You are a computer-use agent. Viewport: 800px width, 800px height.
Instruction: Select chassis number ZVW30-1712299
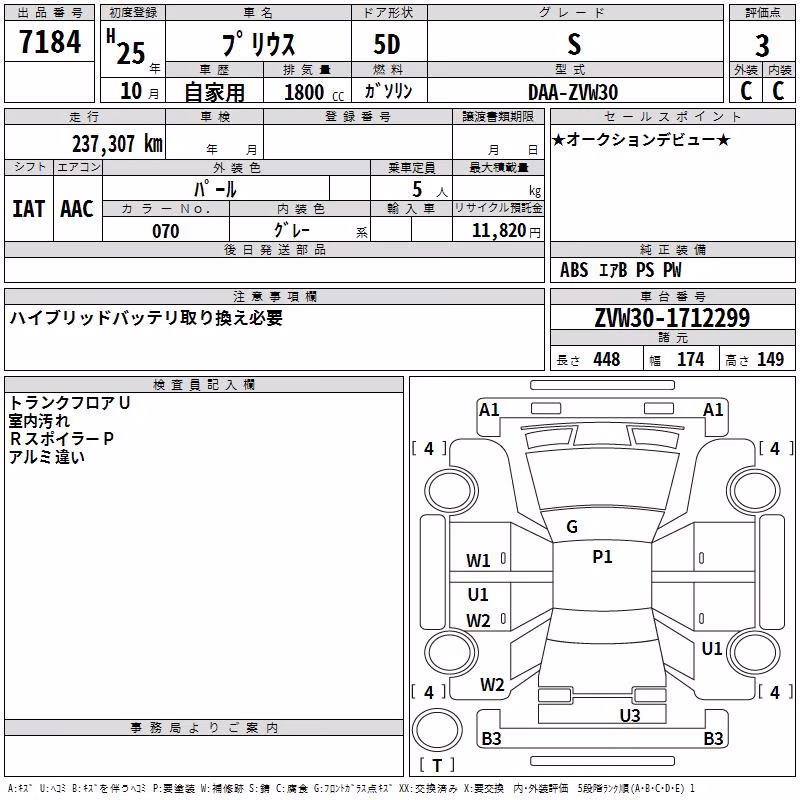pos(672,318)
